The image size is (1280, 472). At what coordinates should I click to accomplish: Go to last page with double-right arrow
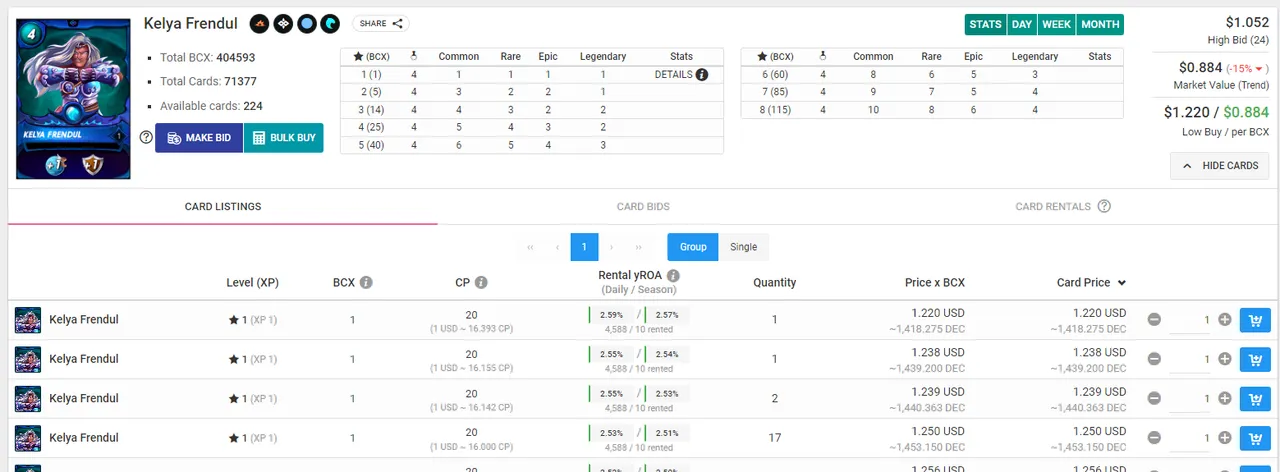pos(638,247)
